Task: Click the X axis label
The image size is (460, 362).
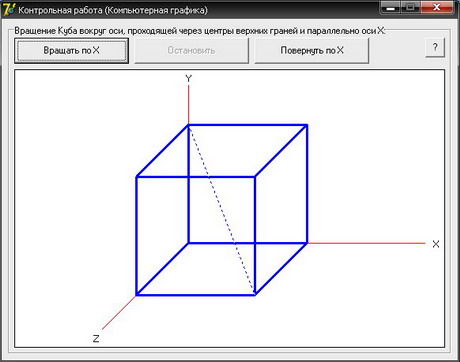Action: [x=436, y=244]
